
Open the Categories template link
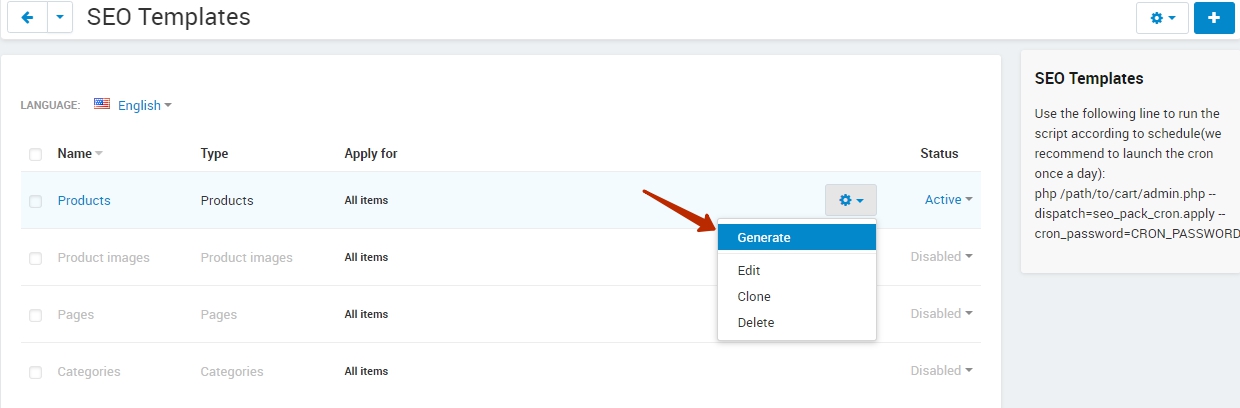(x=89, y=371)
